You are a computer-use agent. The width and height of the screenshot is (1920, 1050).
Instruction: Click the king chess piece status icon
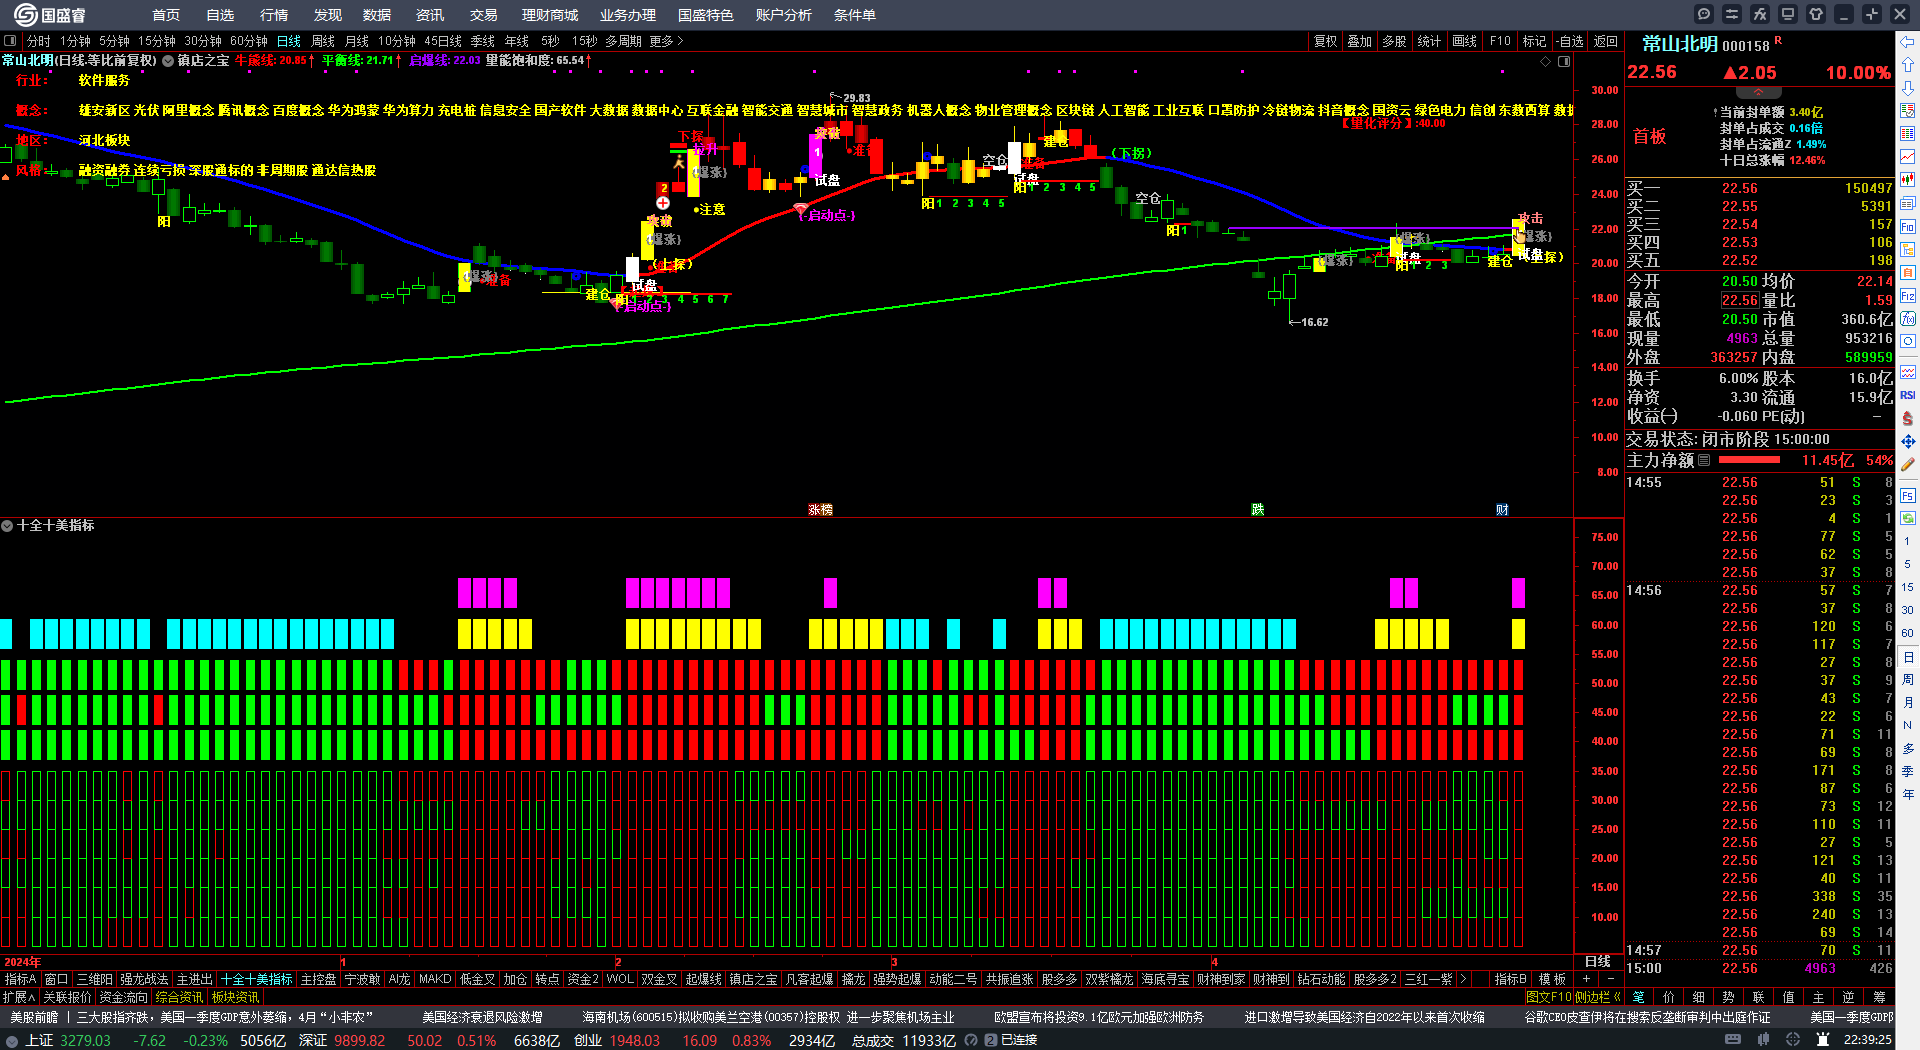(1823, 1040)
